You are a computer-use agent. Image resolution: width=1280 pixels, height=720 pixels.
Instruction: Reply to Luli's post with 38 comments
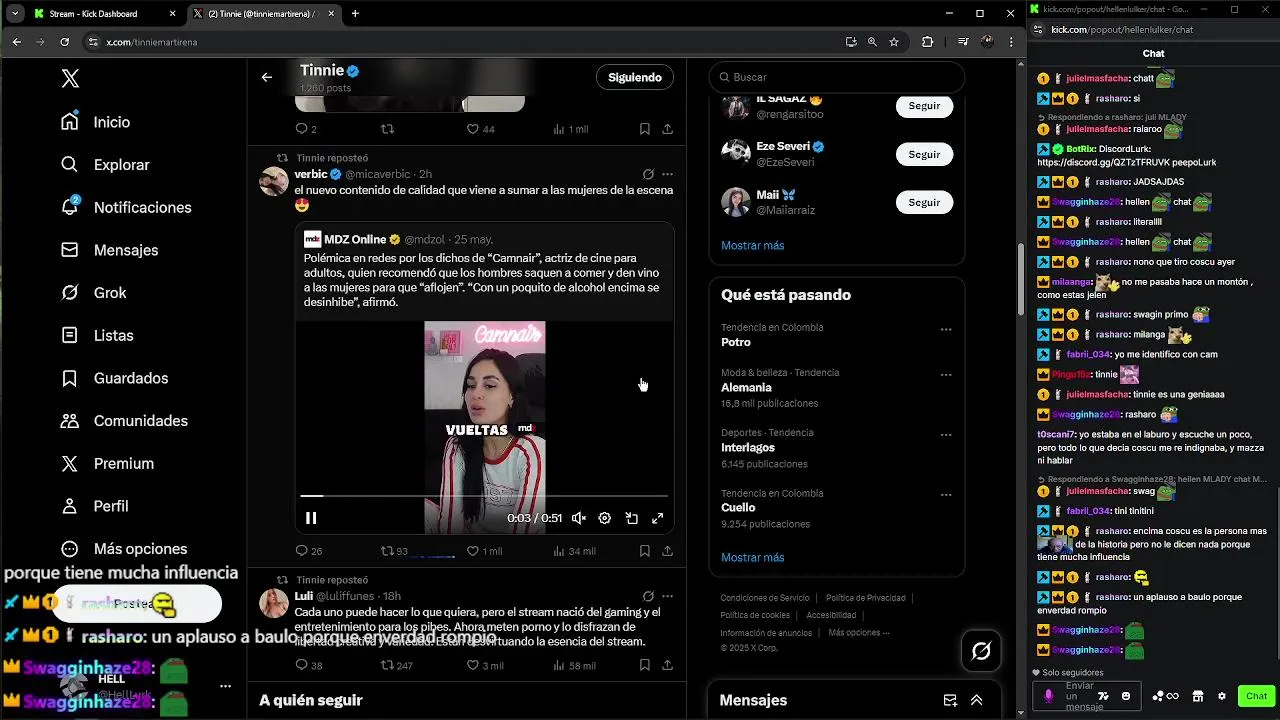point(309,666)
